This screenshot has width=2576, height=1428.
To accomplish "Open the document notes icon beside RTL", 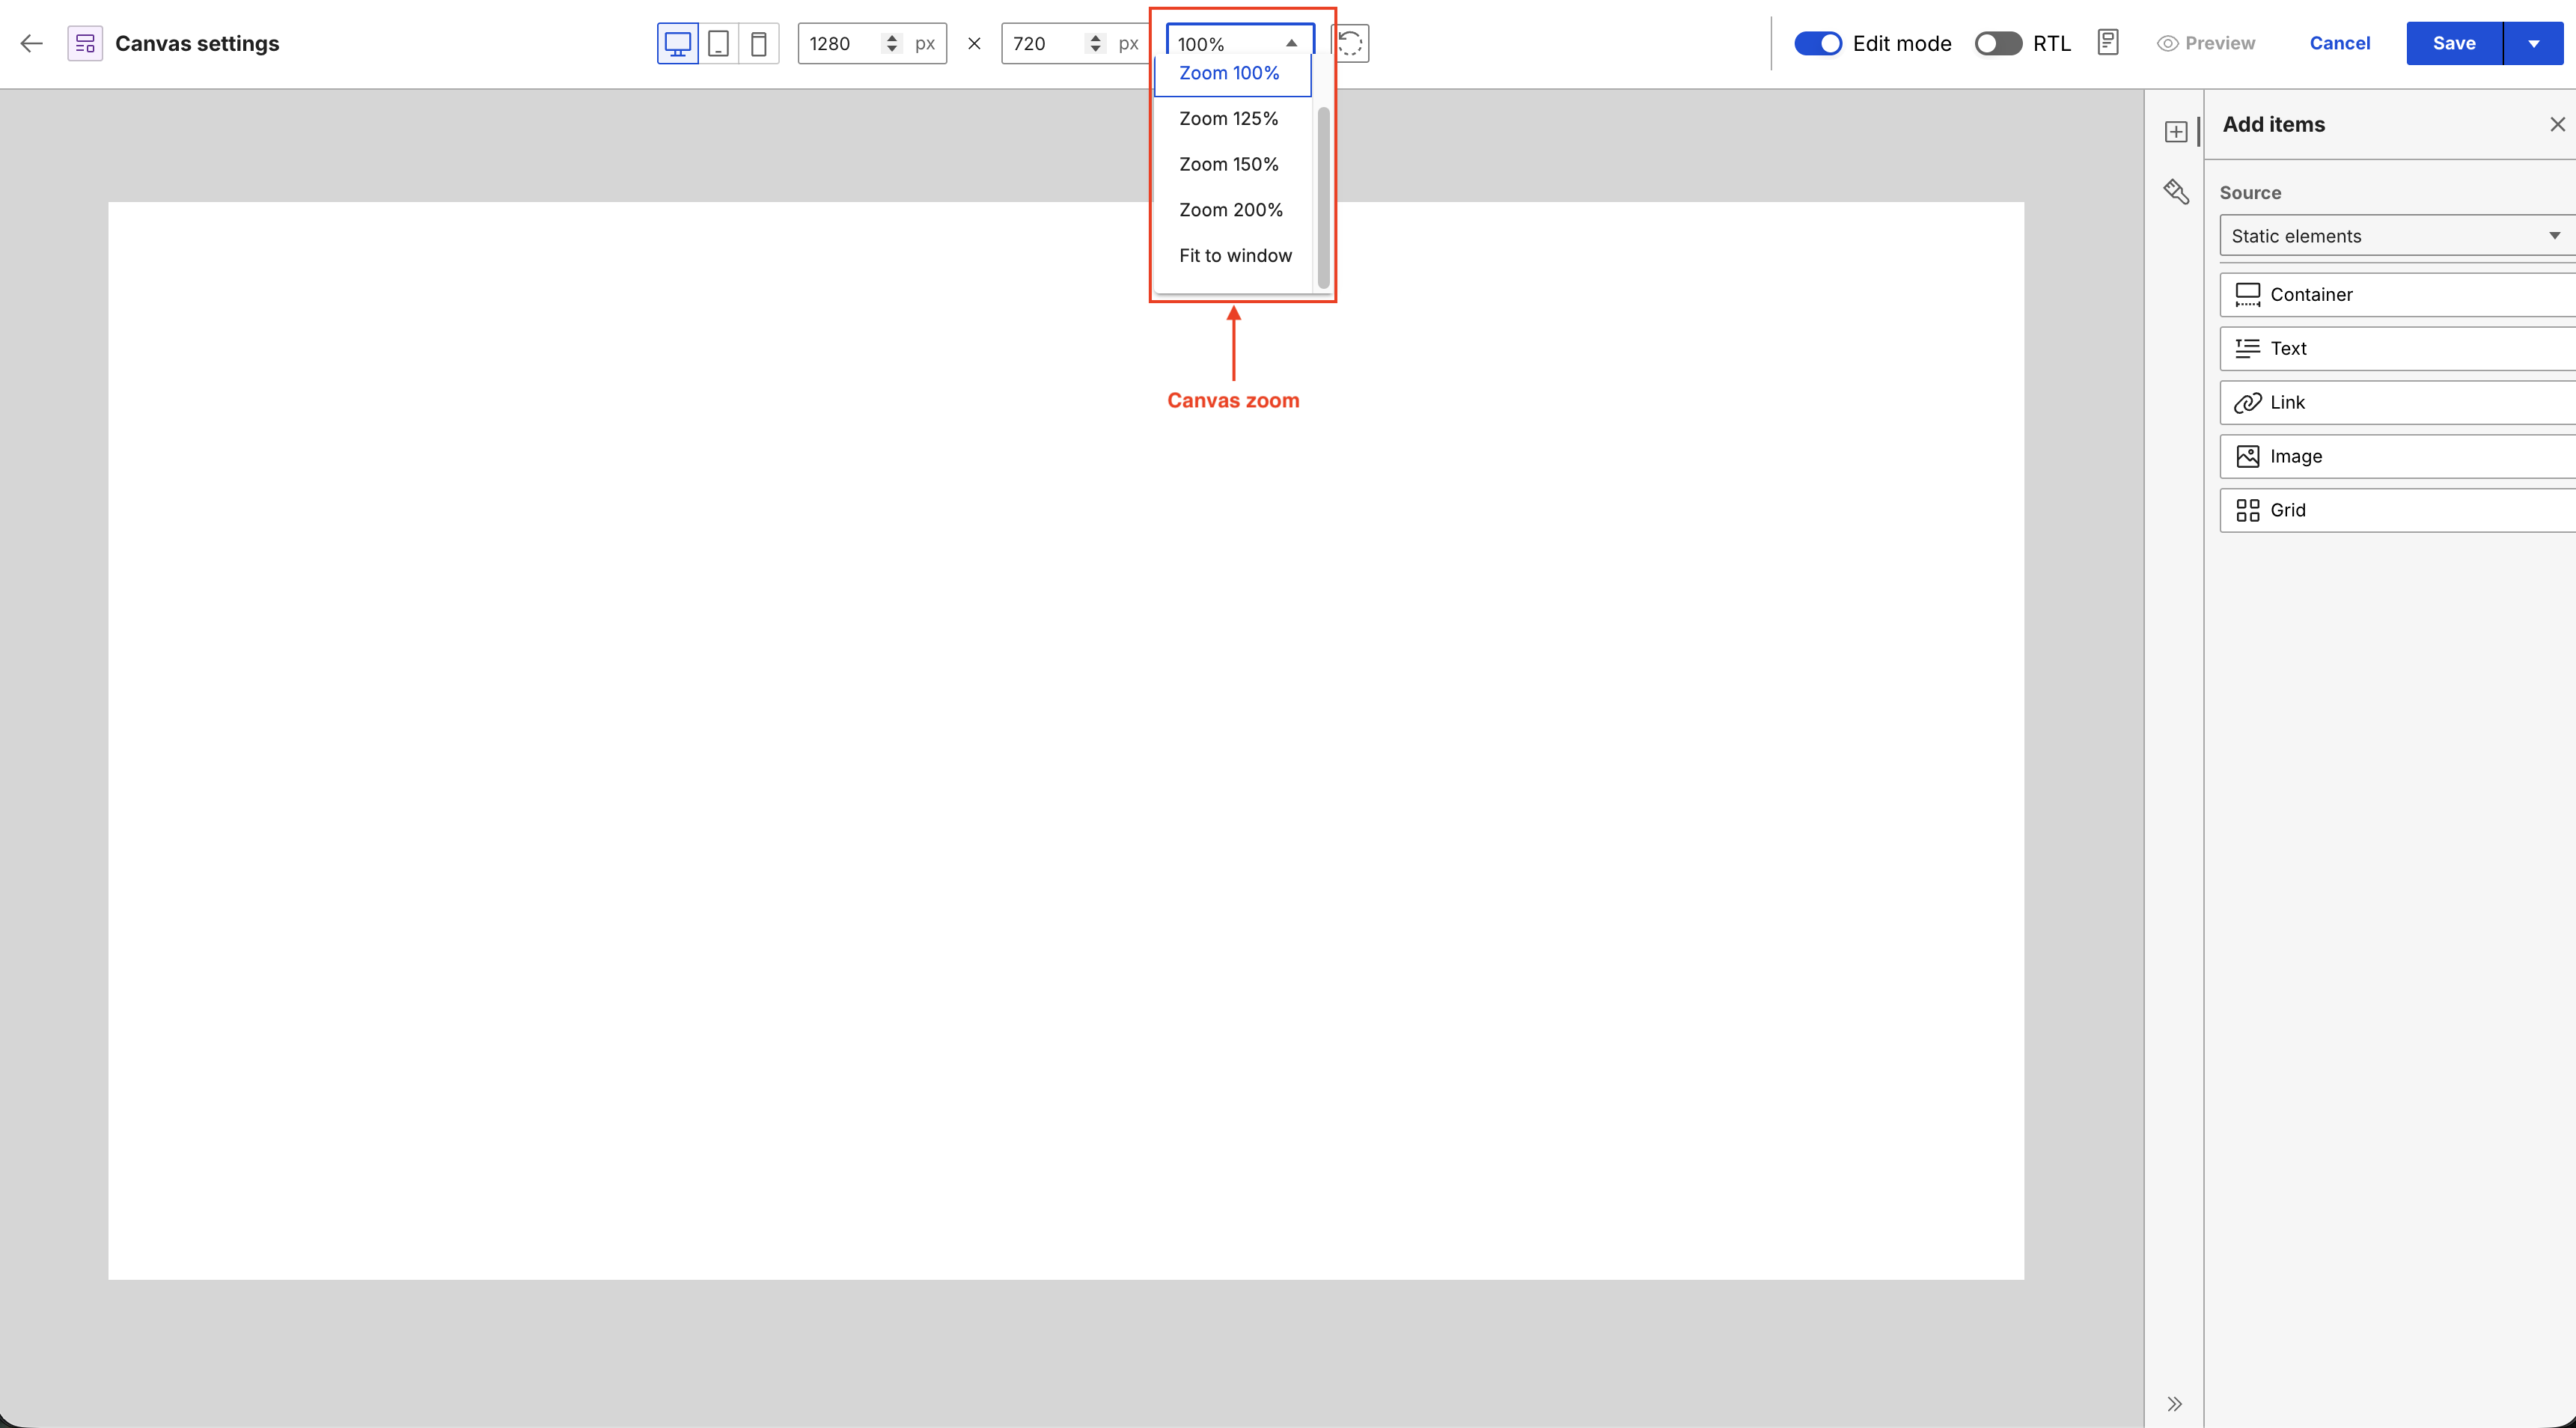I will (x=2108, y=42).
